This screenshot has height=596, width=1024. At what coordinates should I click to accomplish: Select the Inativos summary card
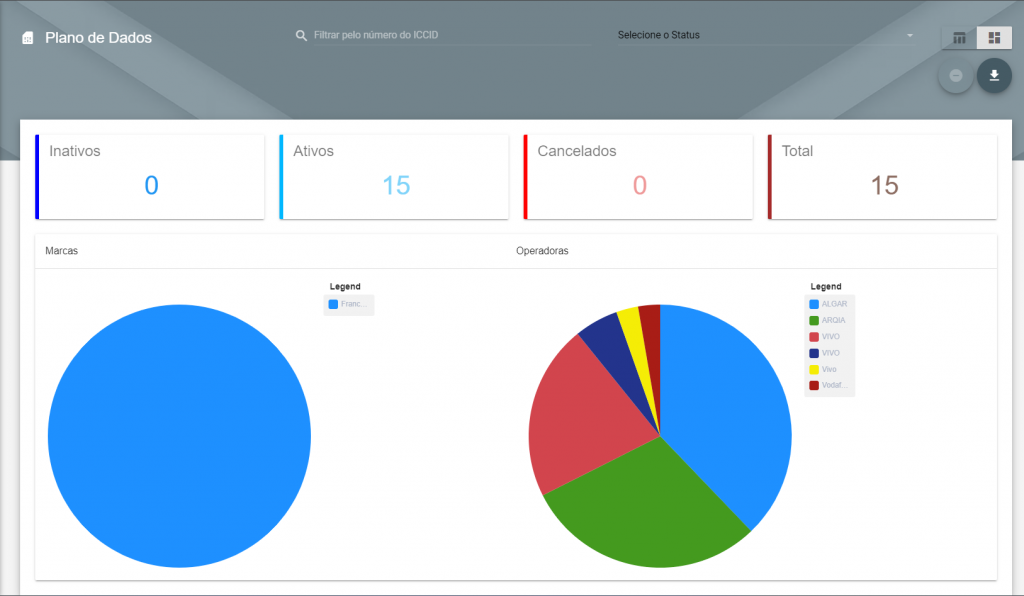point(150,177)
